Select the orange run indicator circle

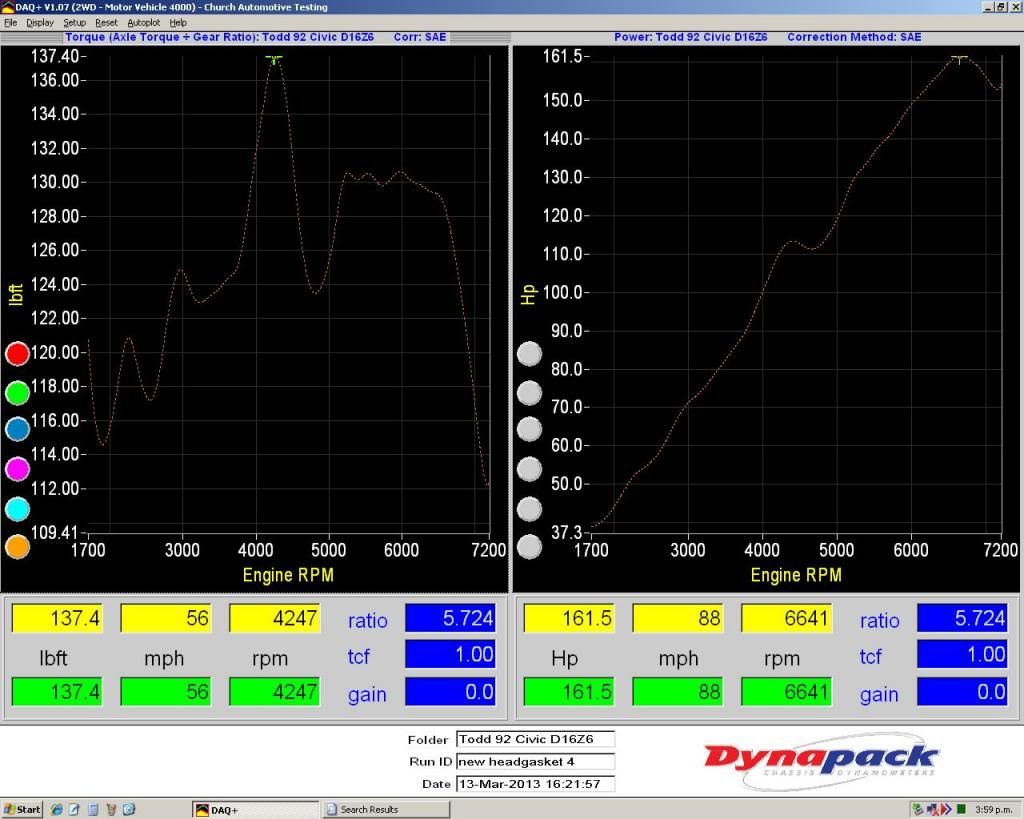(x=17, y=547)
